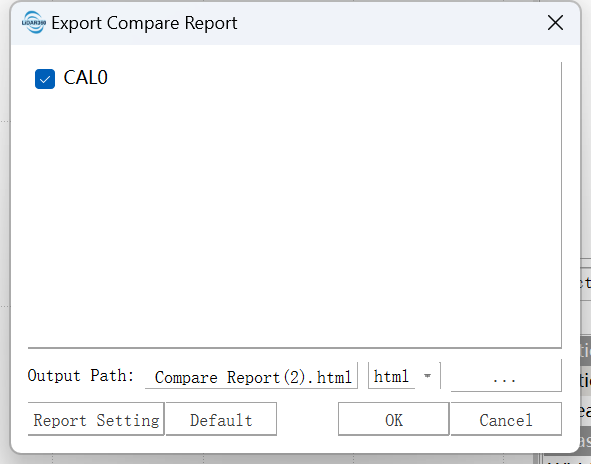Confirm export with the OK button

(393, 419)
